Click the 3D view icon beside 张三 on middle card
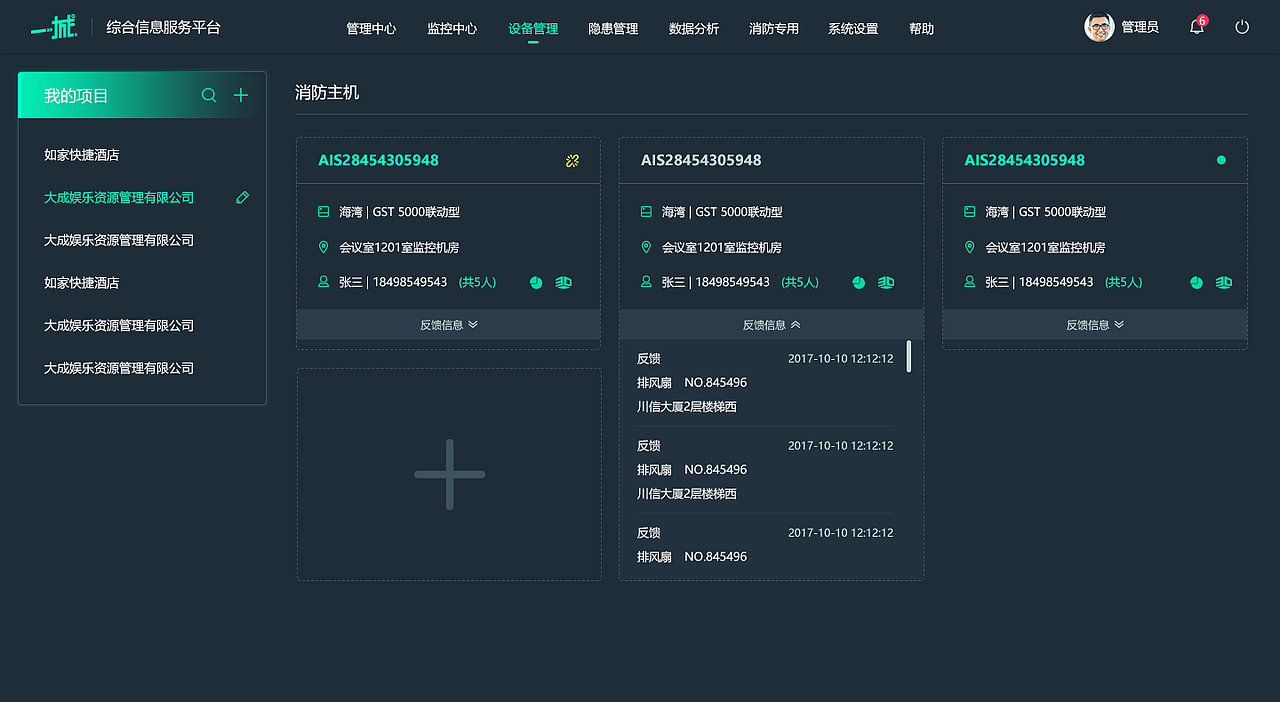The width and height of the screenshot is (1280, 702). [x=885, y=283]
